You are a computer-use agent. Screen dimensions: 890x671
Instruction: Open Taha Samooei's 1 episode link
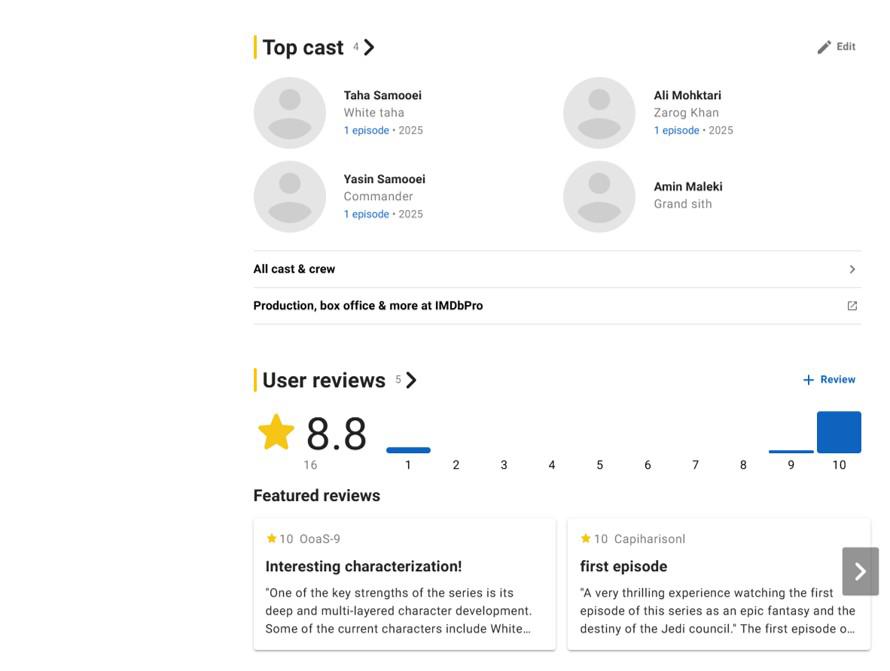(x=366, y=131)
